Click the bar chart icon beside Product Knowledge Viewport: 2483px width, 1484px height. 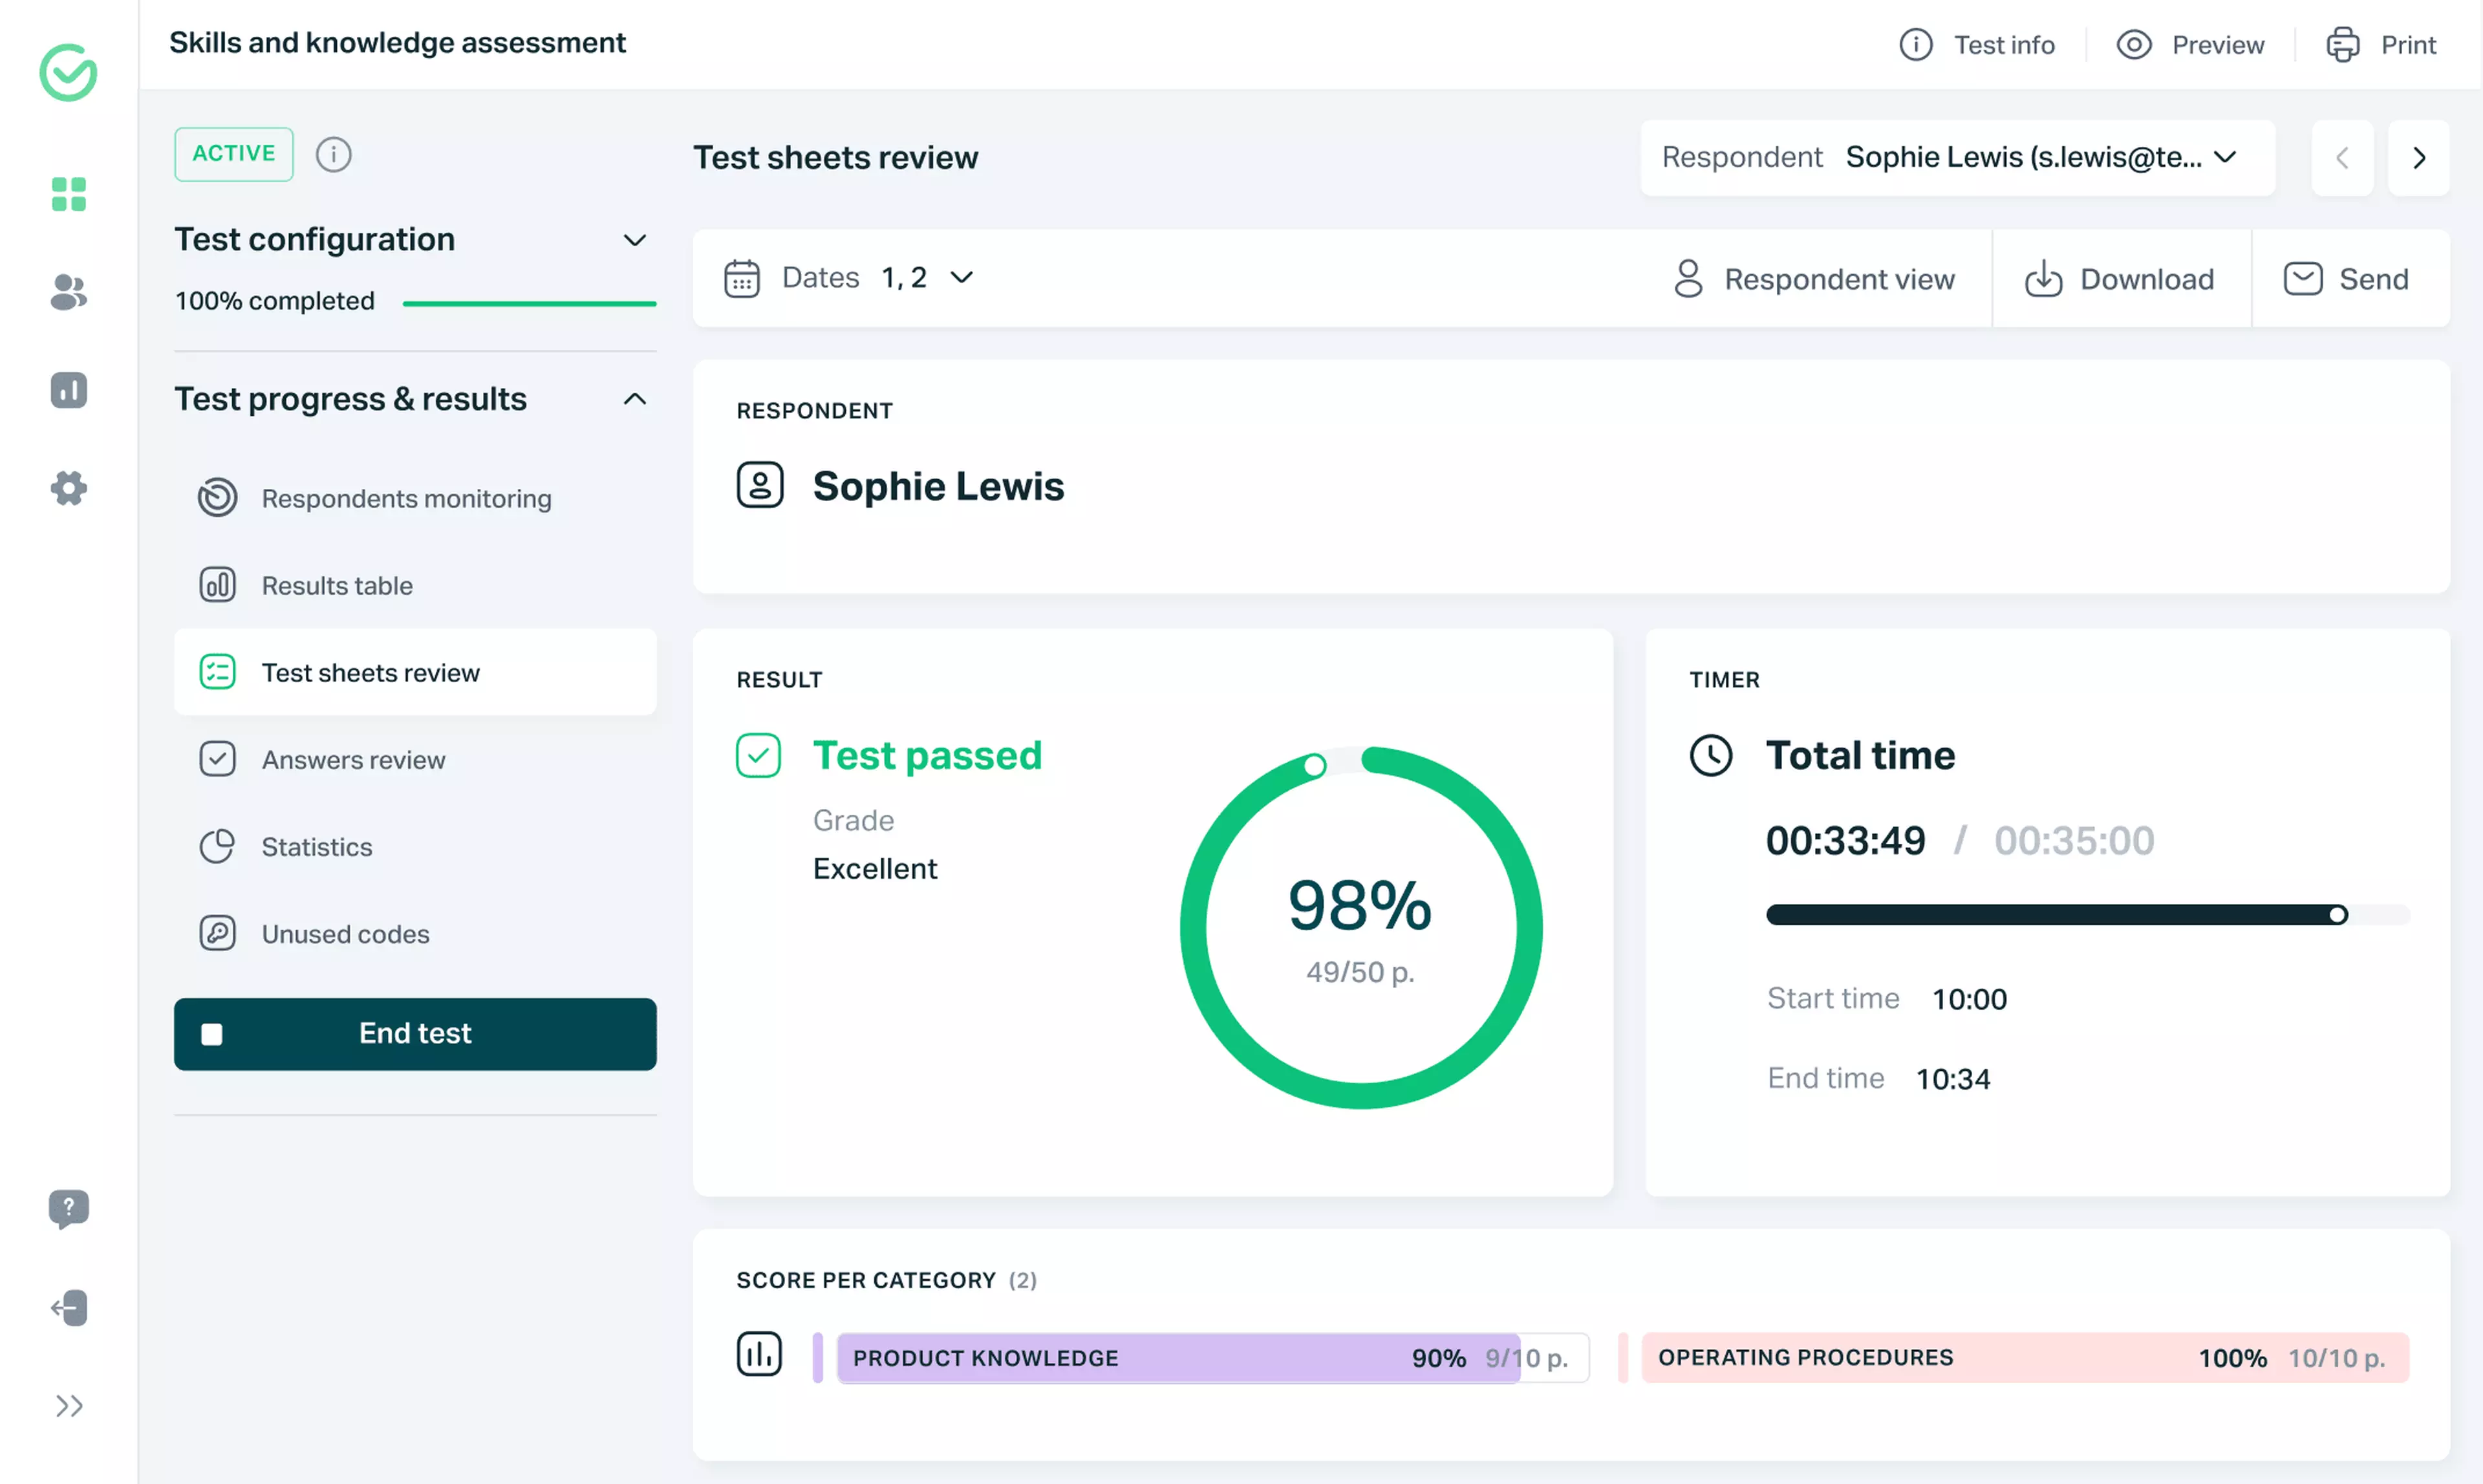pyautogui.click(x=759, y=1354)
